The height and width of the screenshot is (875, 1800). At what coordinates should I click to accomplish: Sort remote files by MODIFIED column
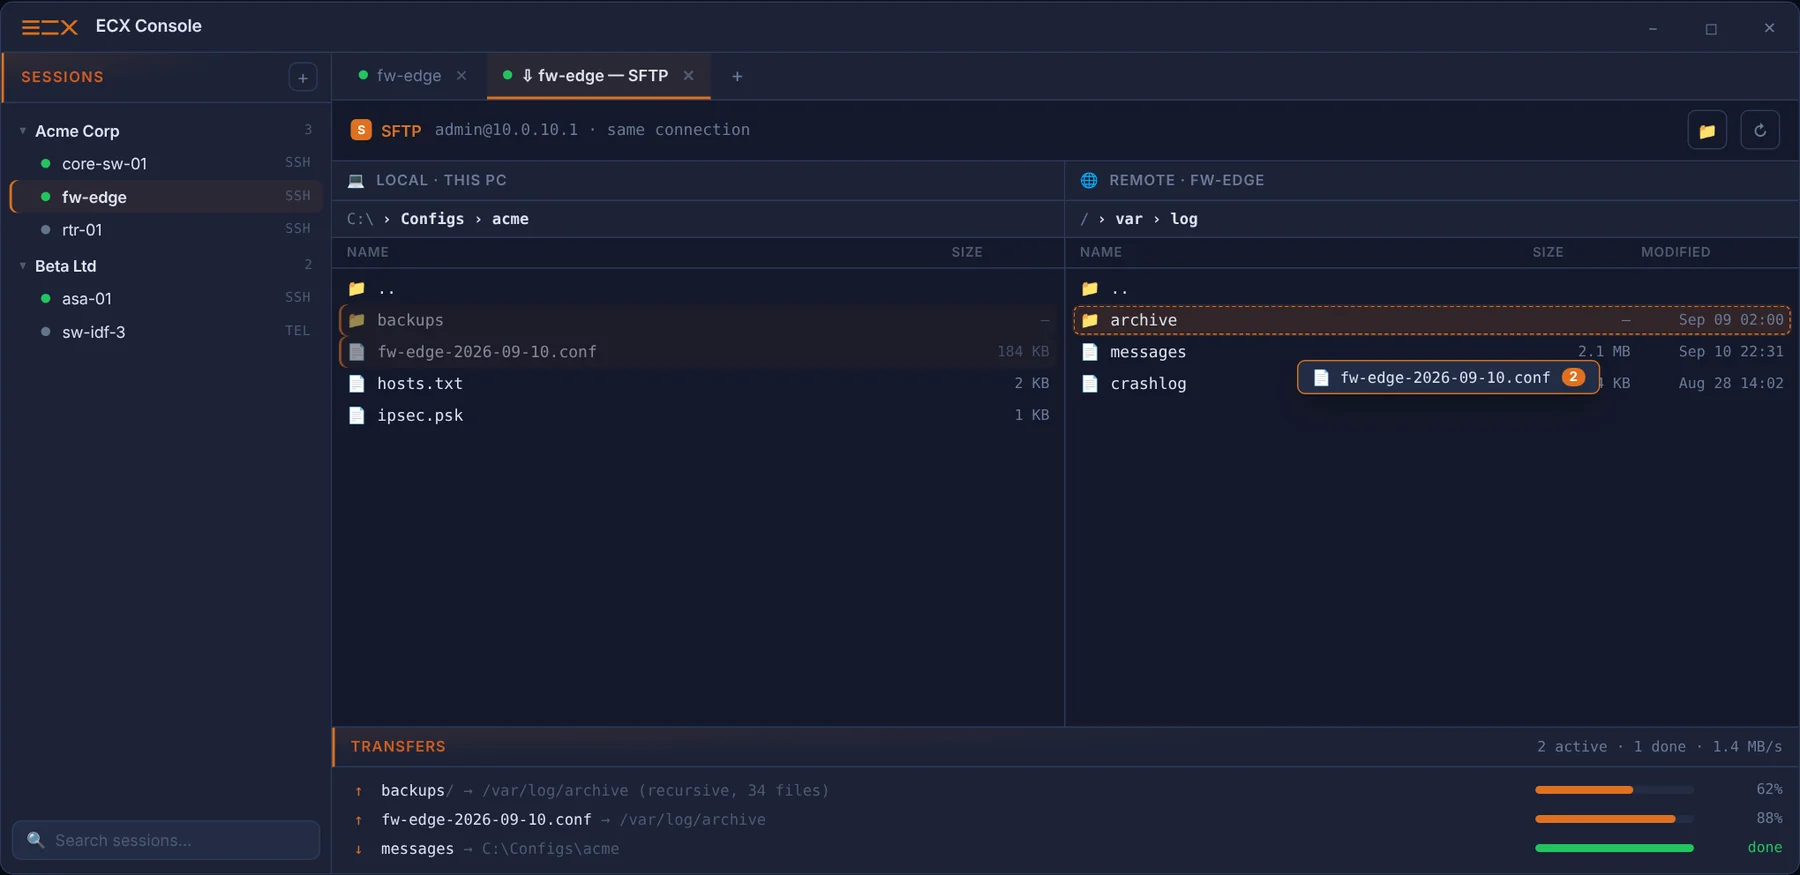(1675, 252)
